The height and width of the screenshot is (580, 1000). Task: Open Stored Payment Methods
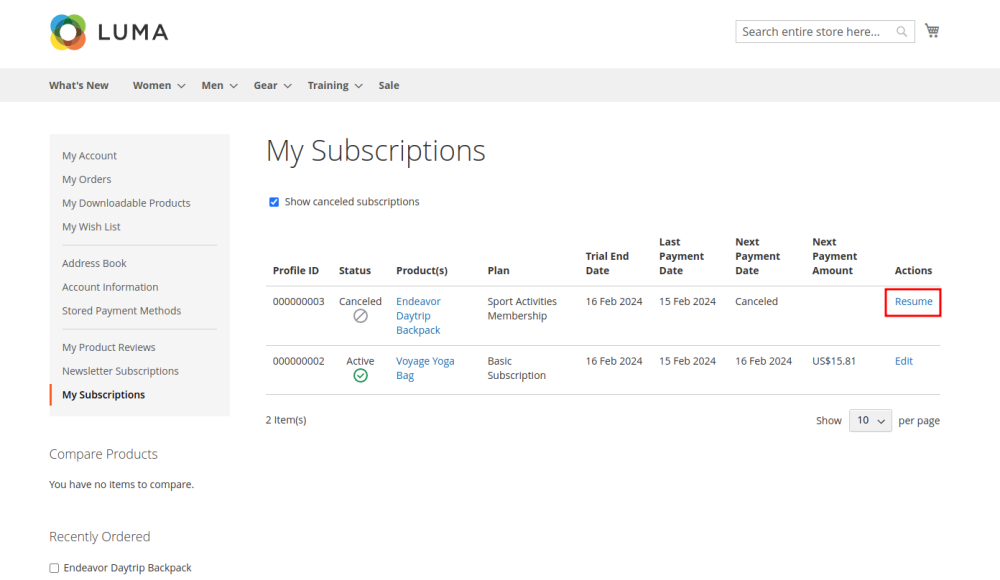tap(121, 311)
